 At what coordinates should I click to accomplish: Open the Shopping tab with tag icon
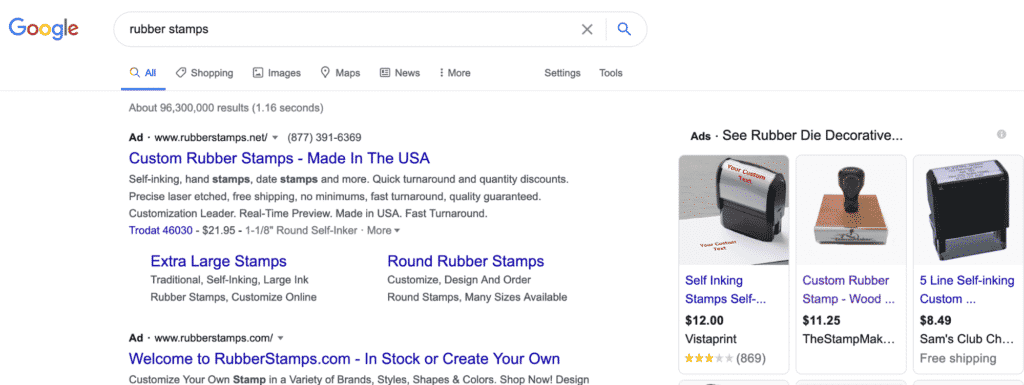click(x=204, y=73)
